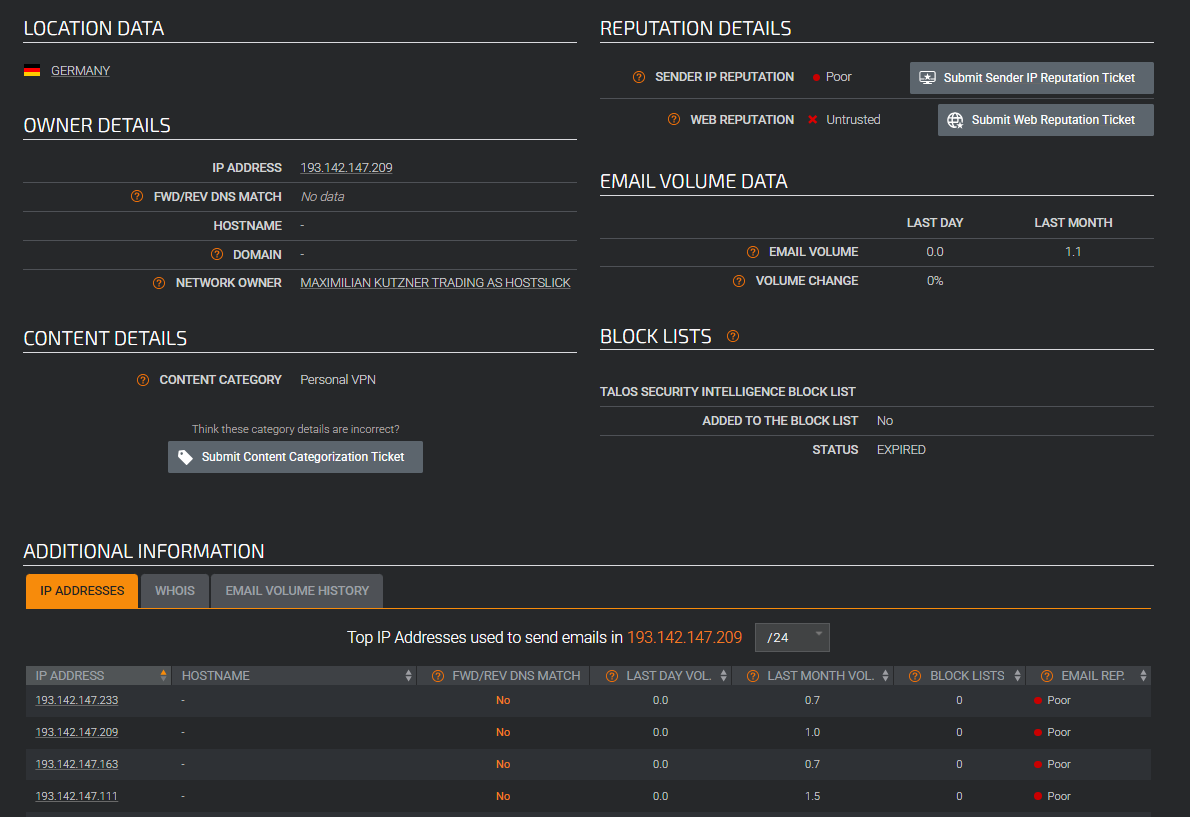Click help icon next to VOLUME CHANGE
1190x817 pixels.
[x=739, y=281]
